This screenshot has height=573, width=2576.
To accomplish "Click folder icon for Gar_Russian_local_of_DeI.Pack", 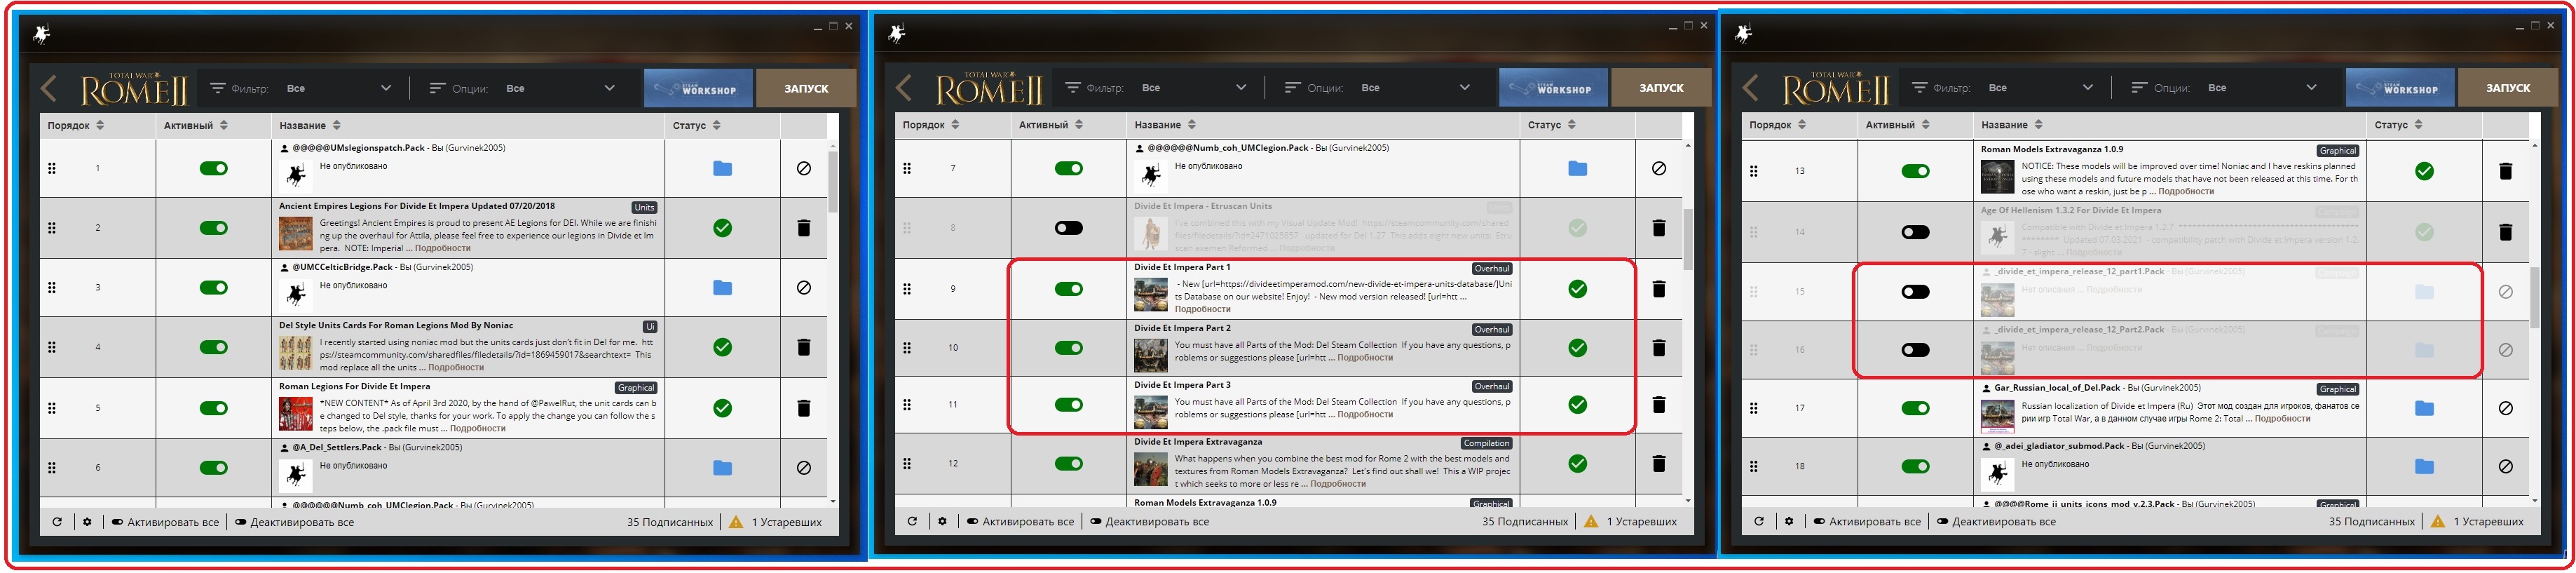I will coord(2423,408).
